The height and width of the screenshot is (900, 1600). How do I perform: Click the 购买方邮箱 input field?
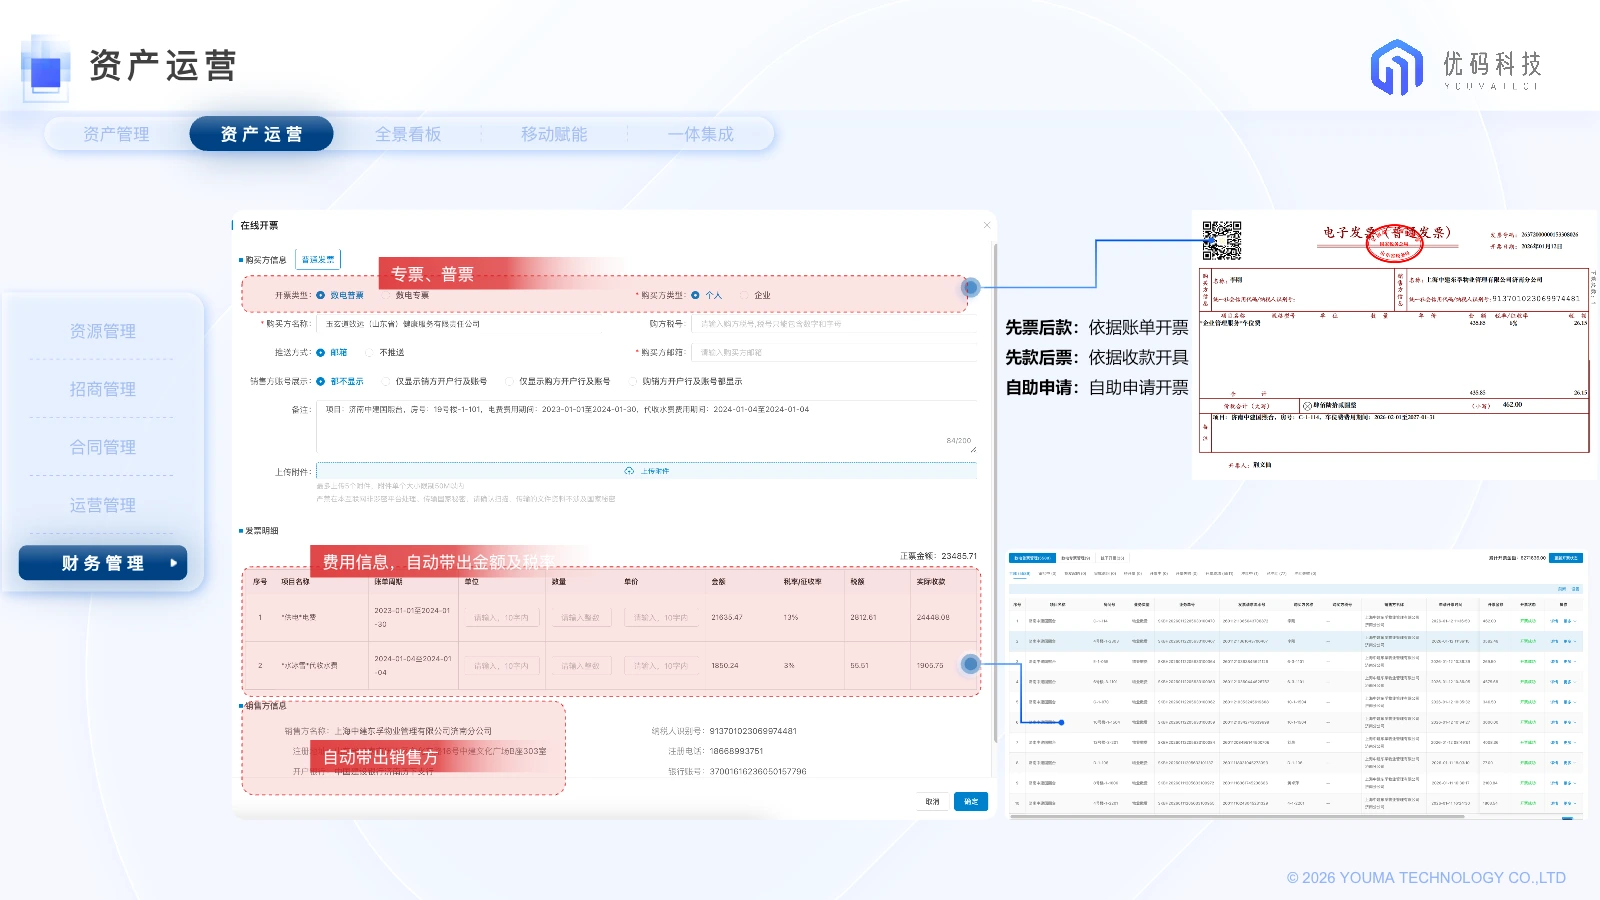pyautogui.click(x=835, y=352)
